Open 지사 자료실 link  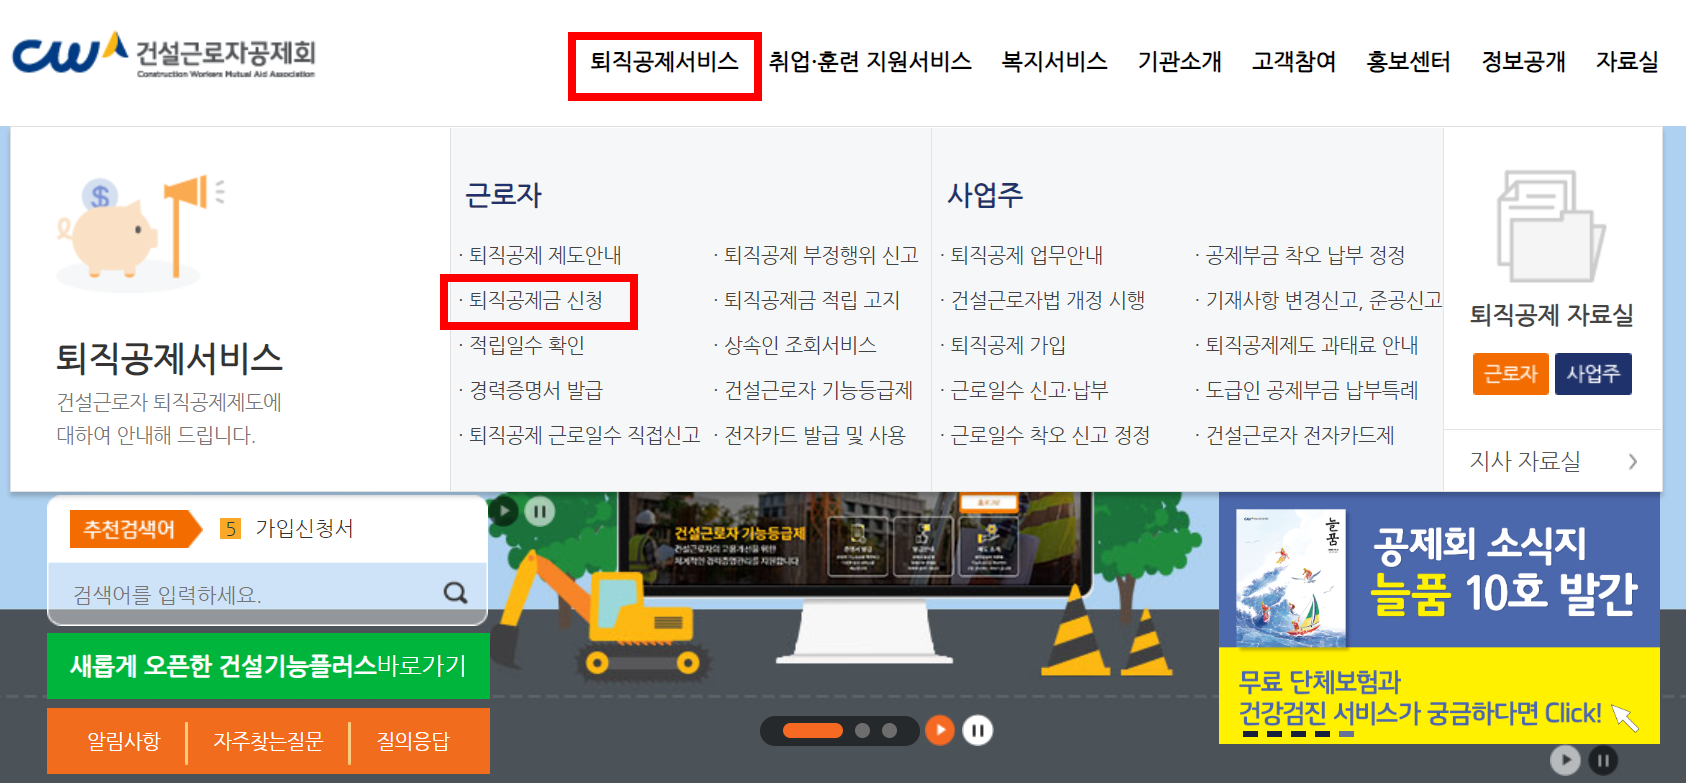coord(1525,461)
